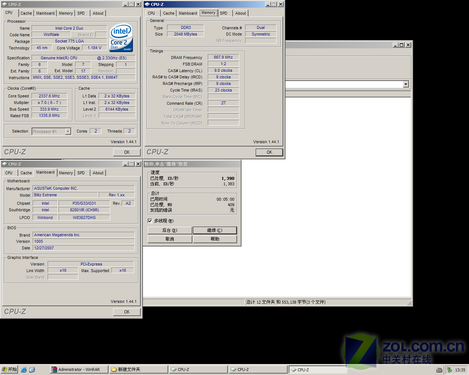Viewport: 469px width, 375px height.
Task: Click the leftmost system tray icon
Action: (x=439, y=370)
